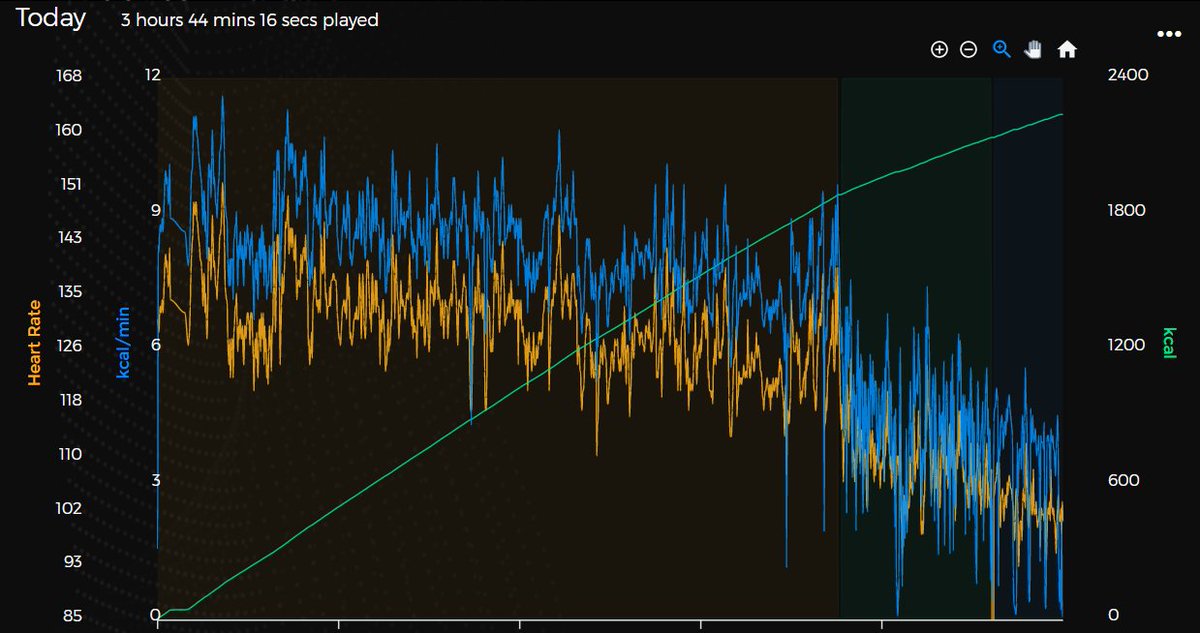Click the 'Today' heading
This screenshot has height=633, width=1200.
(51, 18)
